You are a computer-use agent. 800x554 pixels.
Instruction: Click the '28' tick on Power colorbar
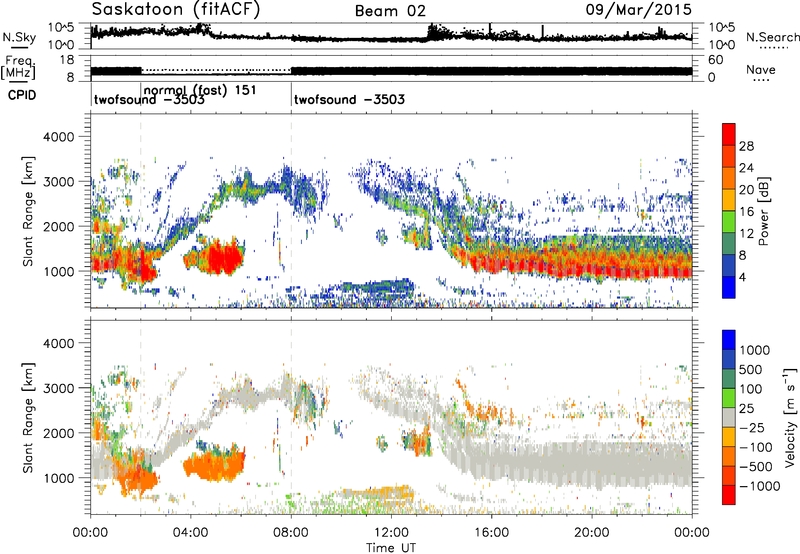point(746,146)
